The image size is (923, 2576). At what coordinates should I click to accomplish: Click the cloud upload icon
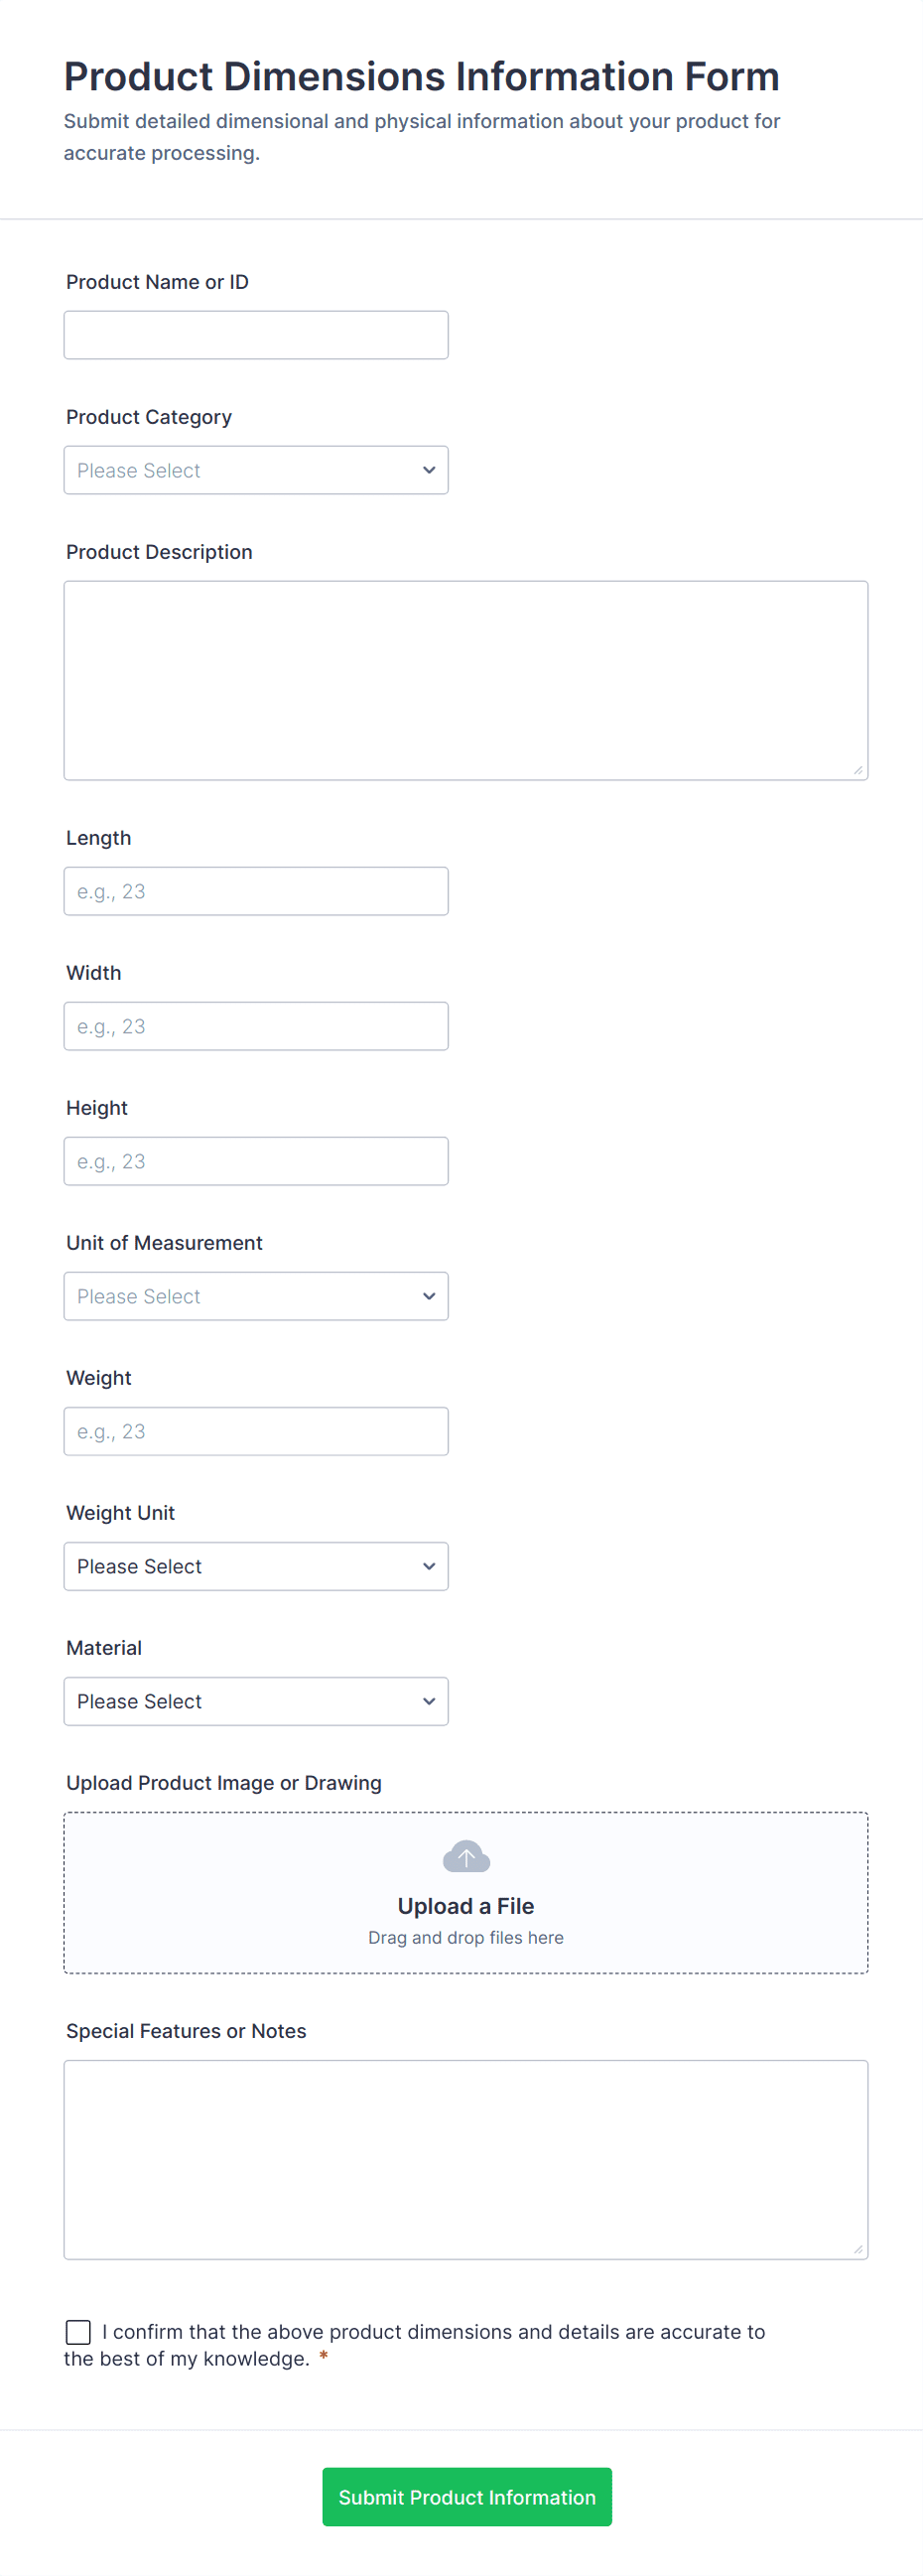click(x=466, y=1857)
